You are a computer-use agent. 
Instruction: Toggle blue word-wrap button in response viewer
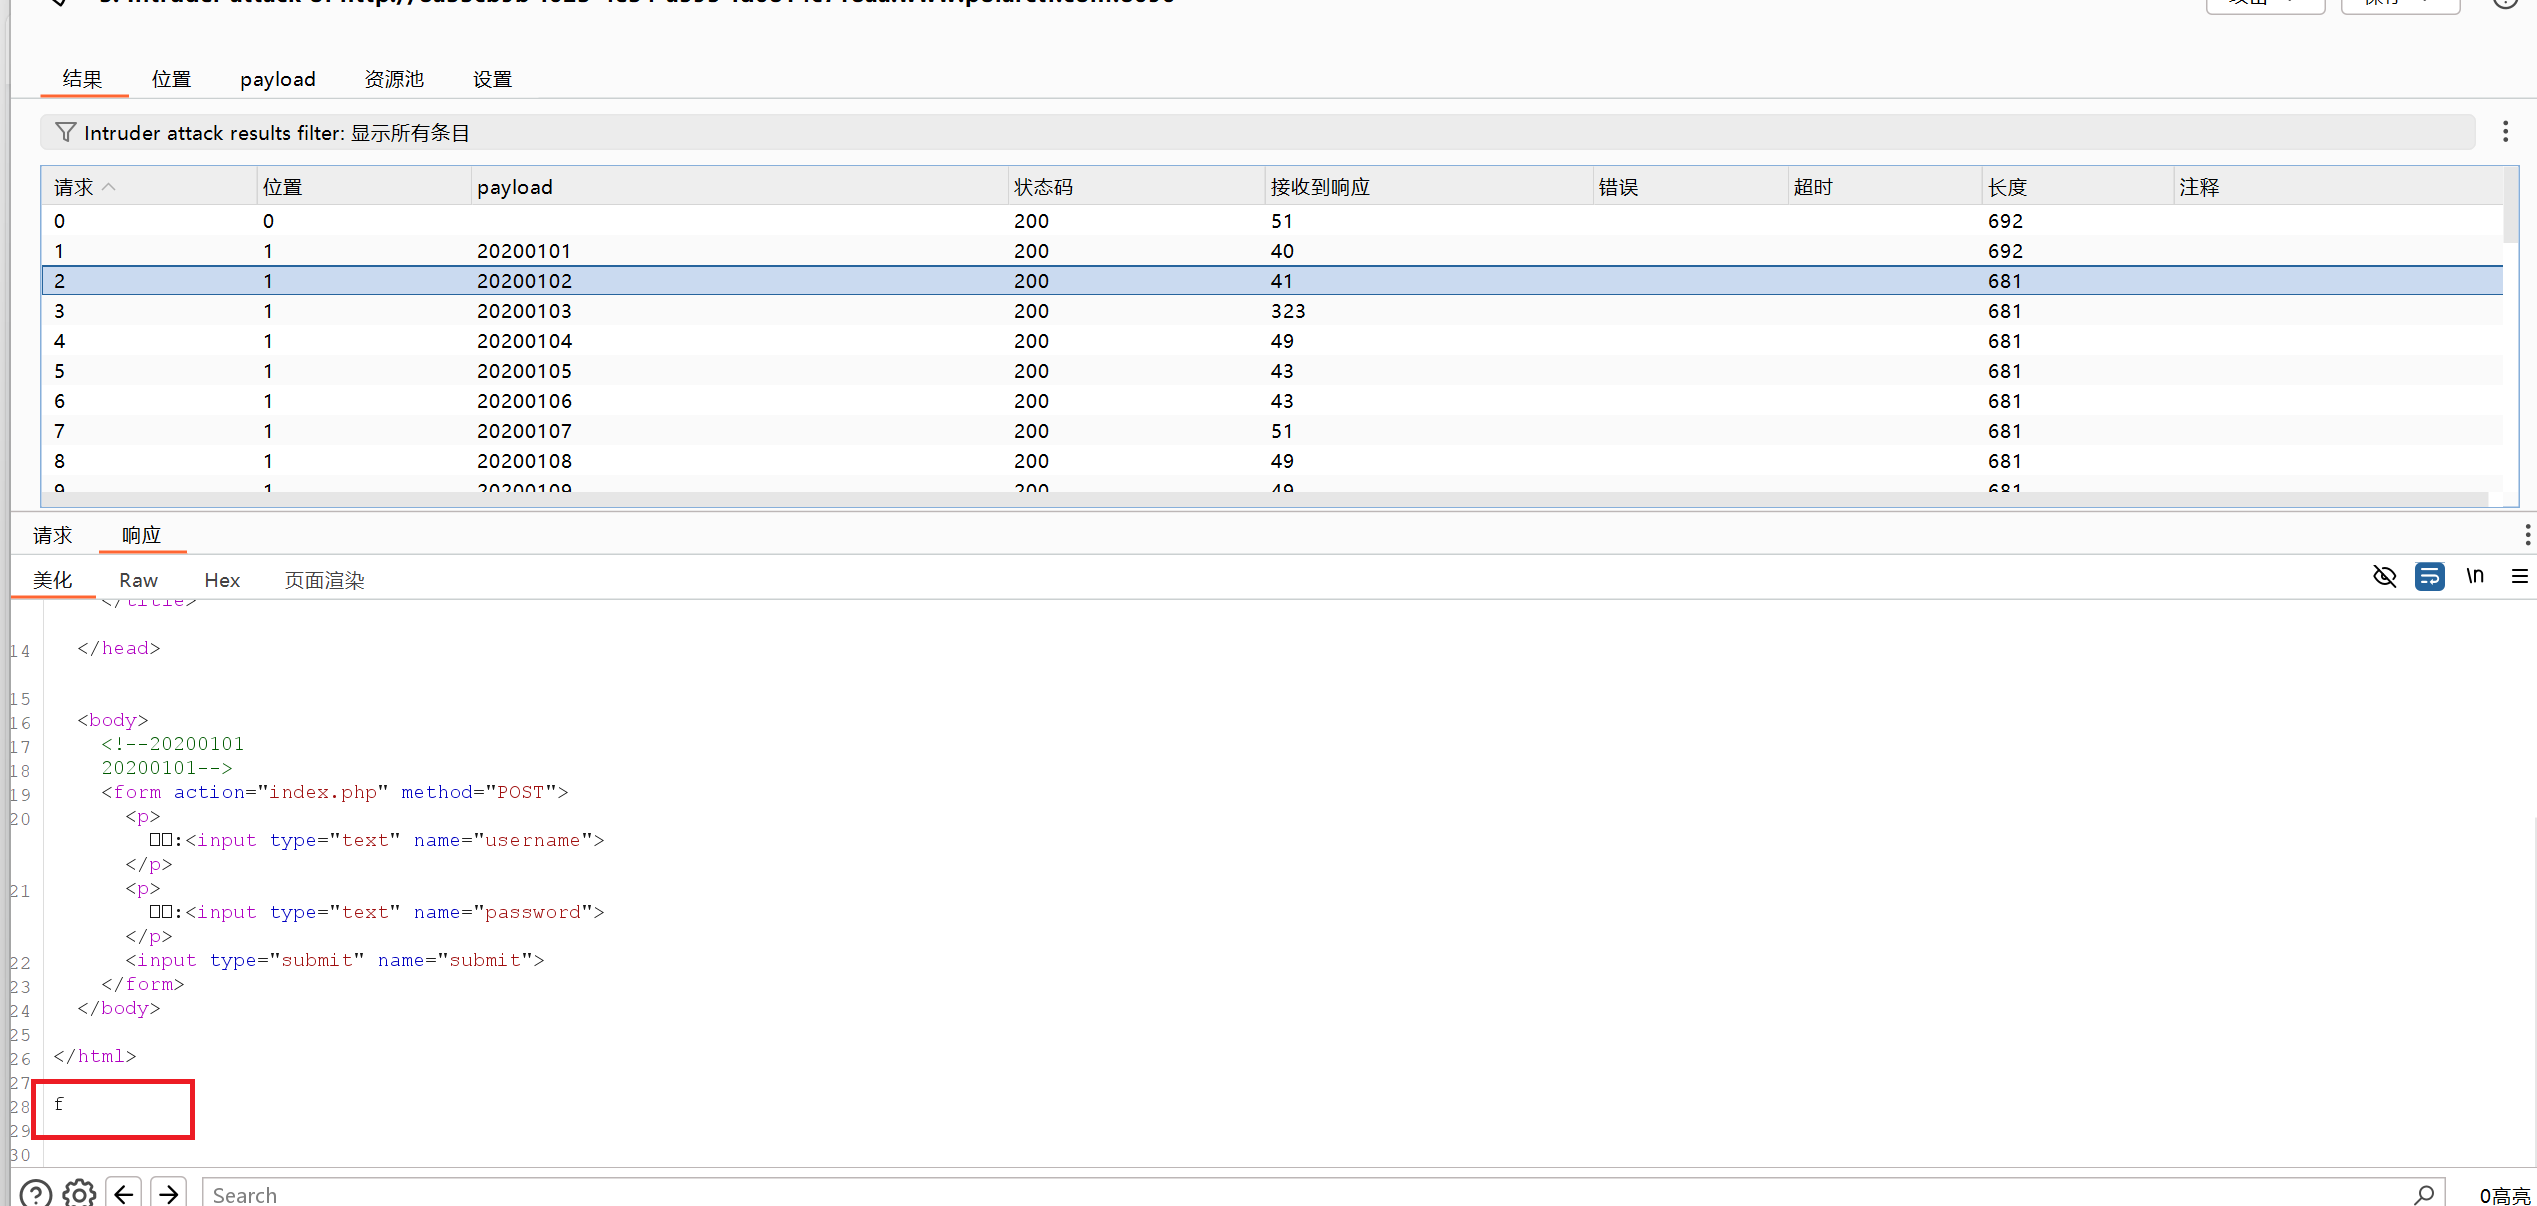click(x=2429, y=577)
